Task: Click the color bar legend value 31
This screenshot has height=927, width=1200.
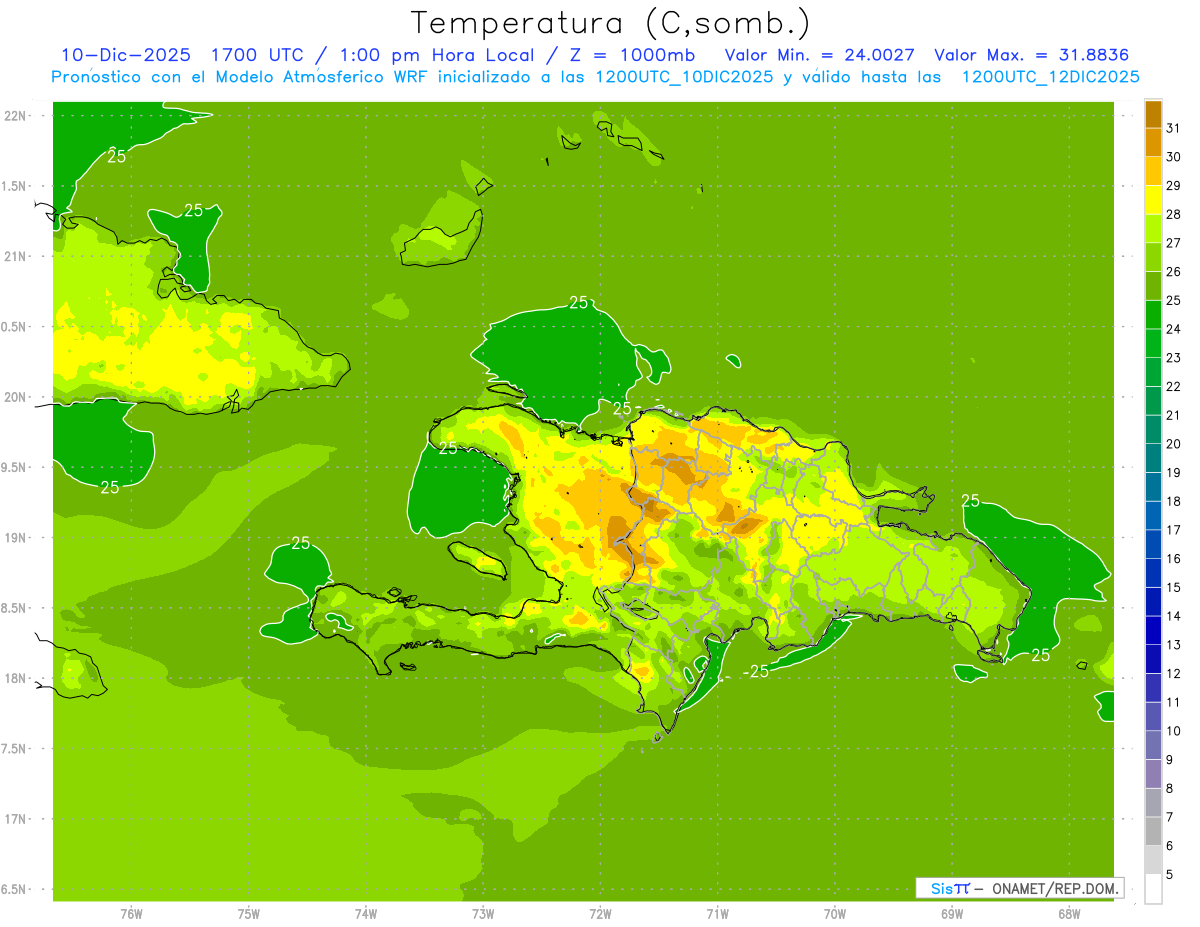Action: [x=1174, y=128]
